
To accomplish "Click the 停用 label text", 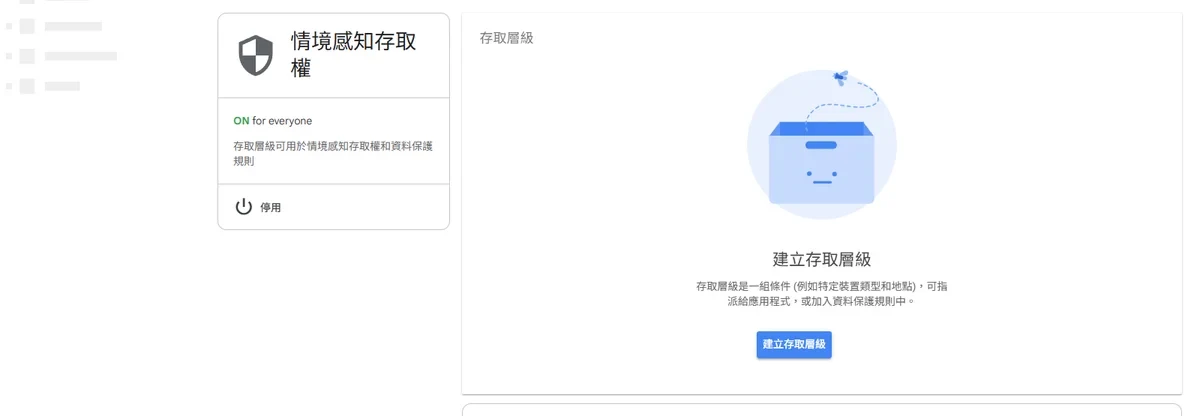I will click(271, 208).
